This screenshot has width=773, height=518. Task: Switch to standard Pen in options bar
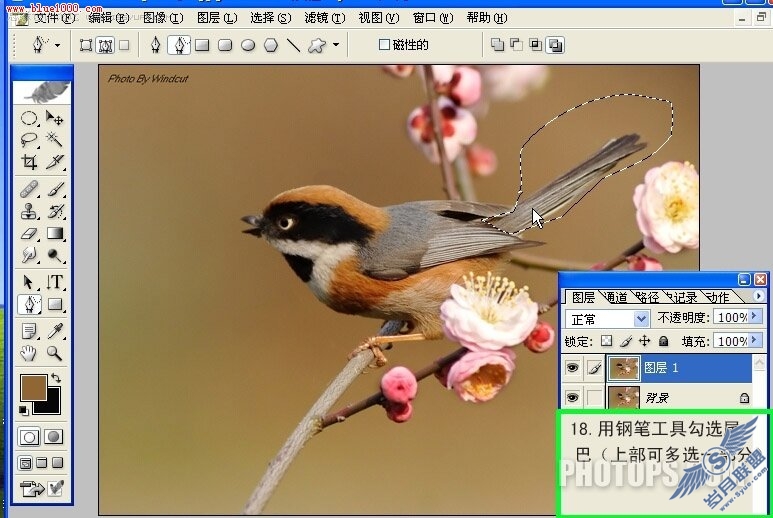[x=155, y=45]
